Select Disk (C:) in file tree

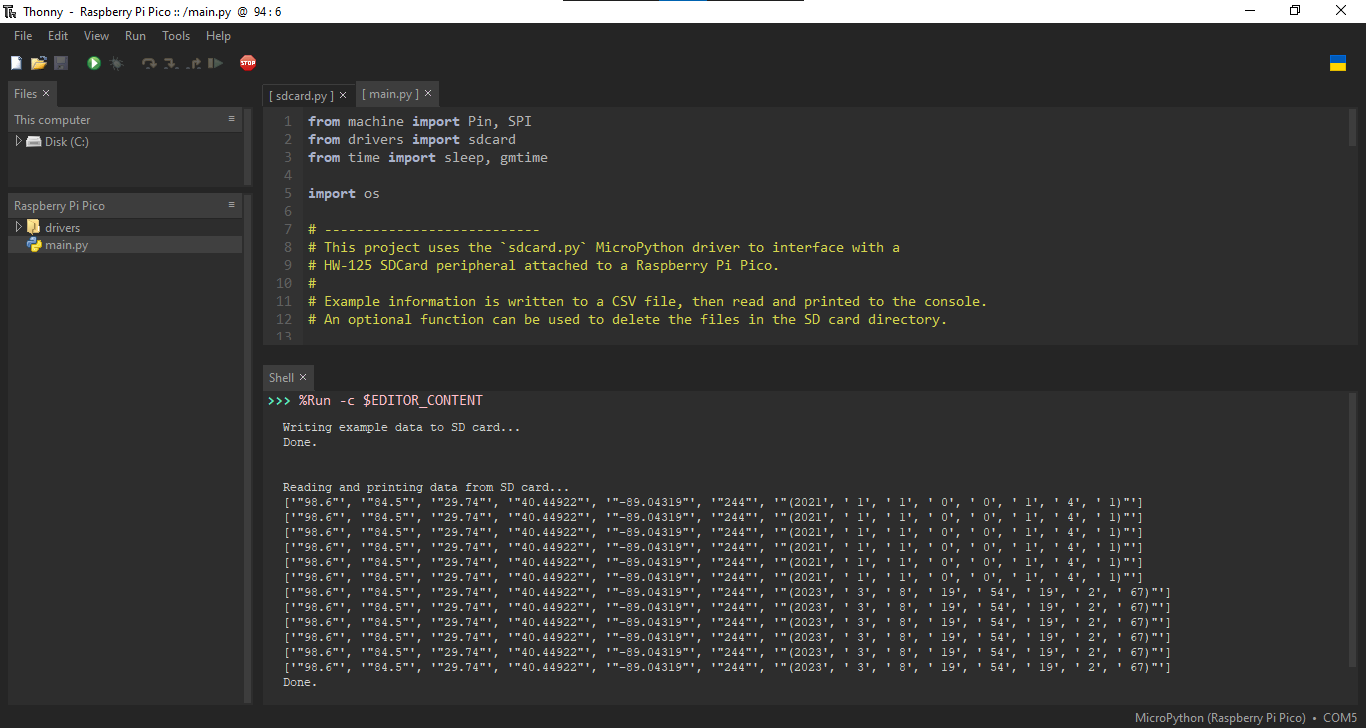click(66, 142)
